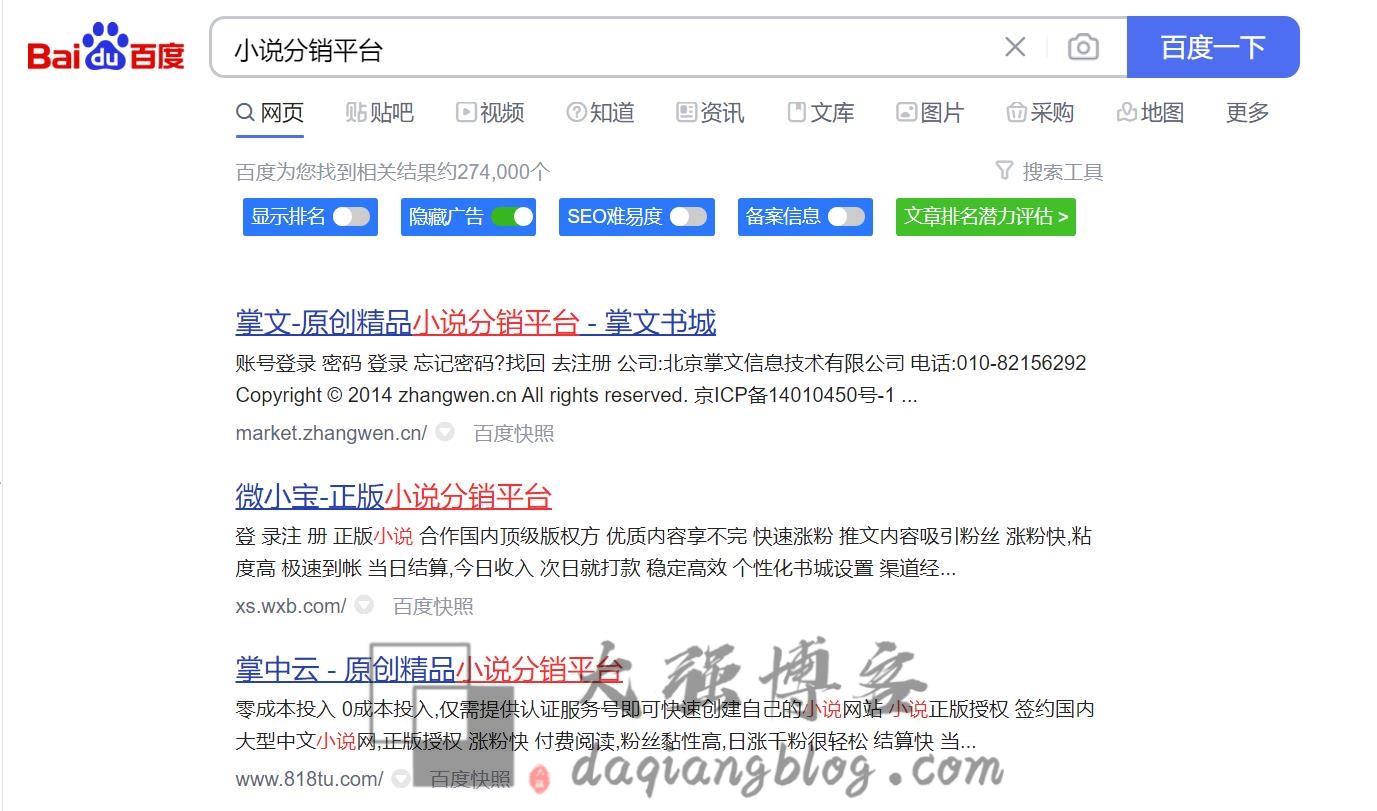Clear the search box with X icon
The width and height of the screenshot is (1377, 811).
pyautogui.click(x=1015, y=47)
